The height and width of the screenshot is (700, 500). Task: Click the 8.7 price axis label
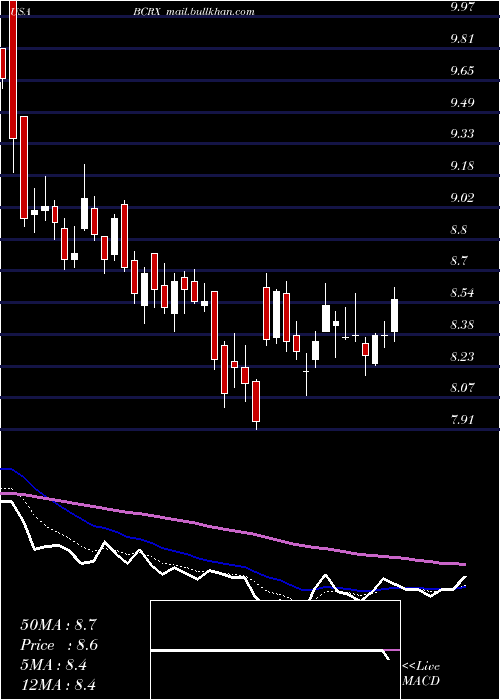pos(459,260)
